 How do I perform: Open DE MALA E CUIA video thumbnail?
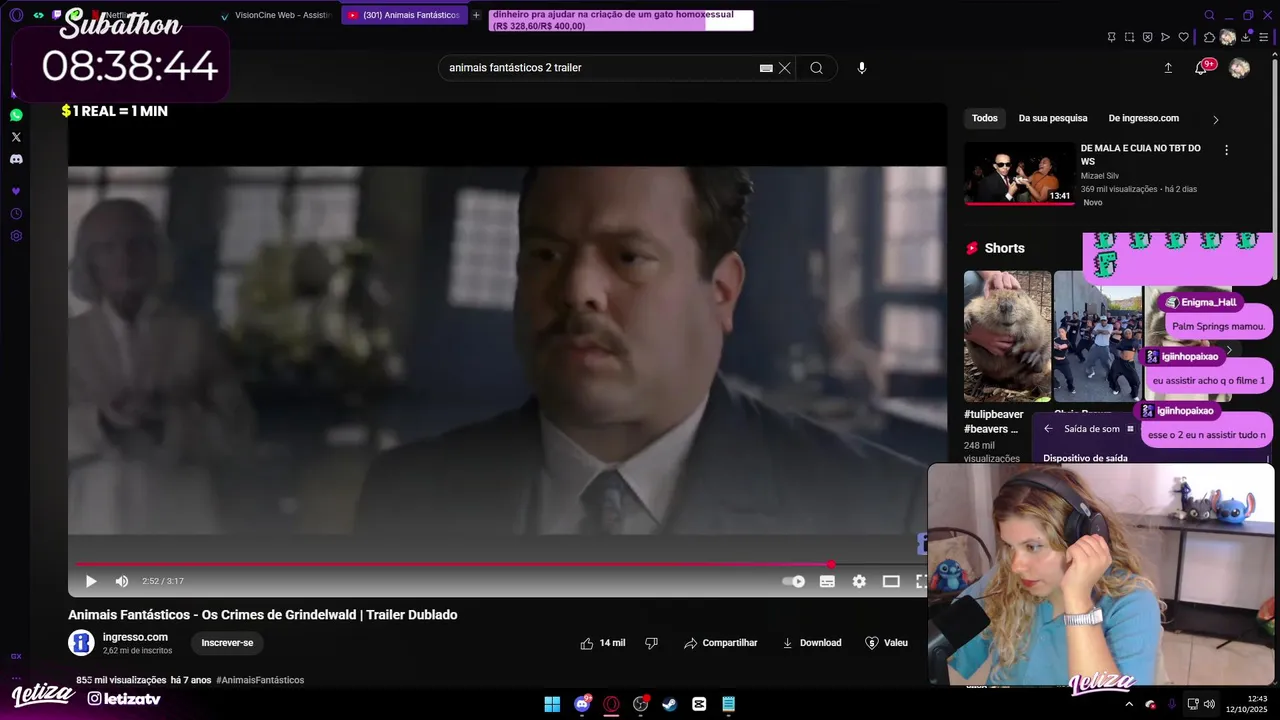tap(1019, 173)
